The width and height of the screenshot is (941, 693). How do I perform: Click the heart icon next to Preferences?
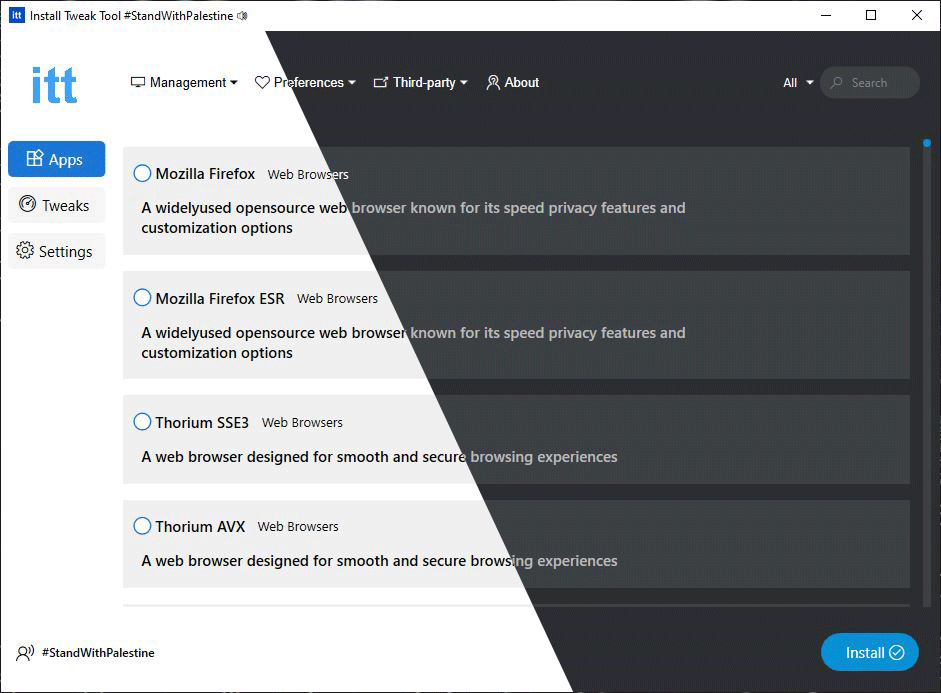coord(260,83)
